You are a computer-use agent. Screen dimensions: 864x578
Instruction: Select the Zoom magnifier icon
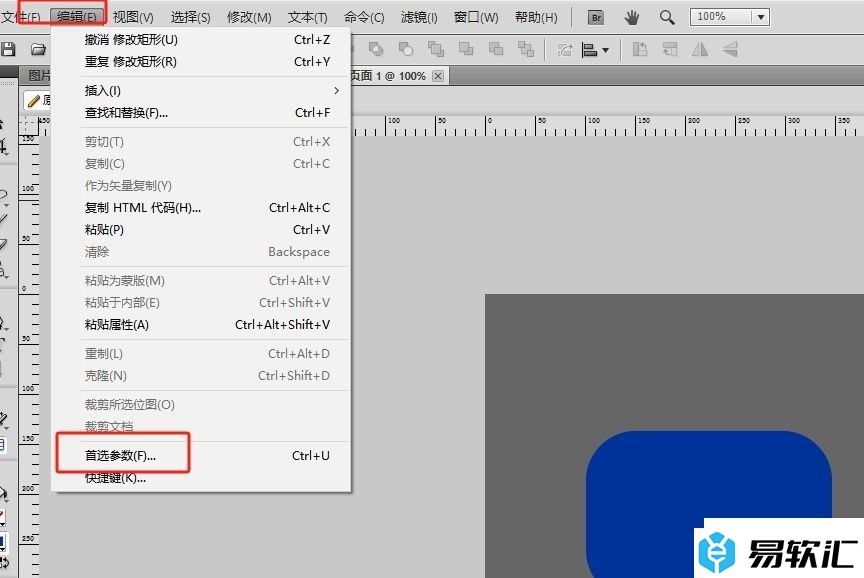click(667, 18)
